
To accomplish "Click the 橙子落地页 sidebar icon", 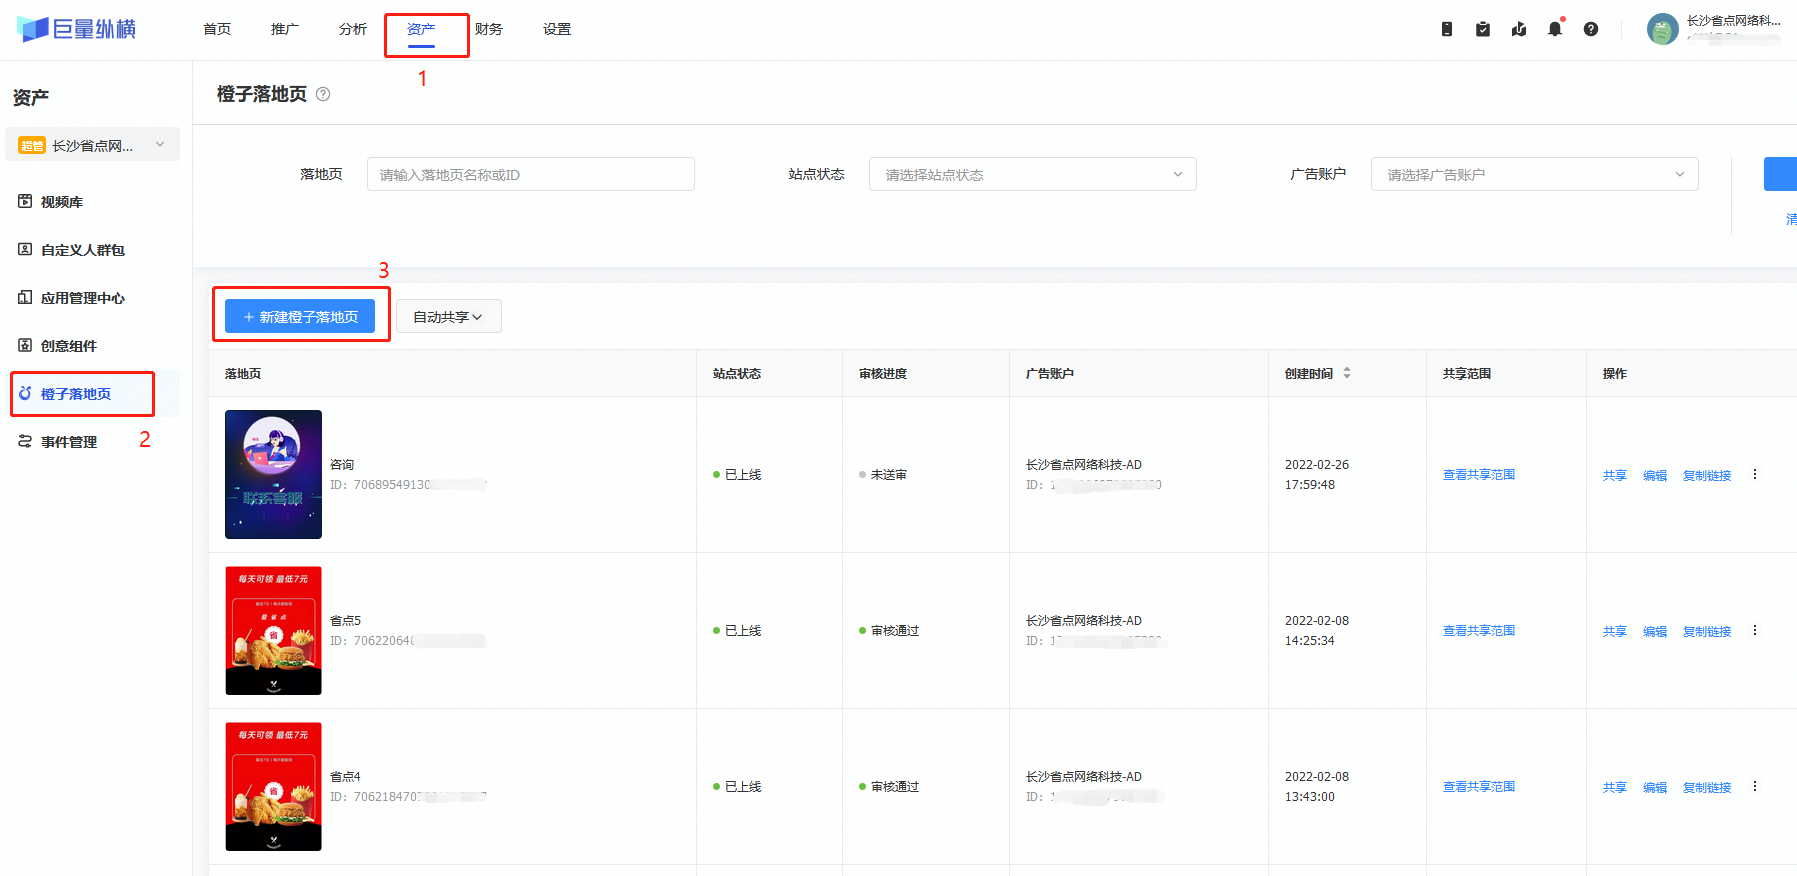I will [x=25, y=393].
